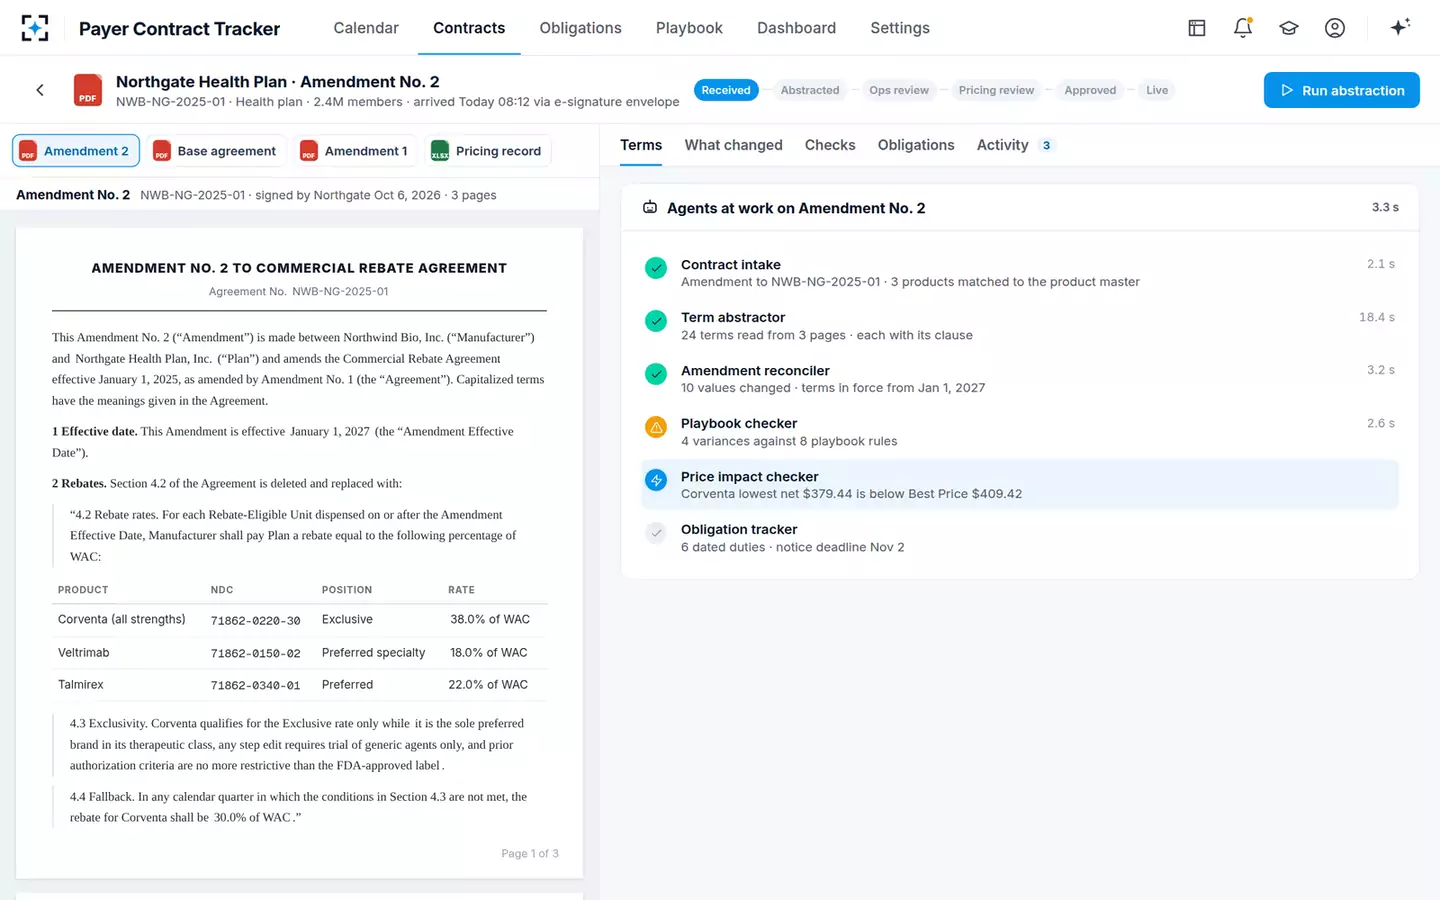Go back with the left chevron arrow
Viewport: 1440px width, 900px height.
tap(40, 90)
